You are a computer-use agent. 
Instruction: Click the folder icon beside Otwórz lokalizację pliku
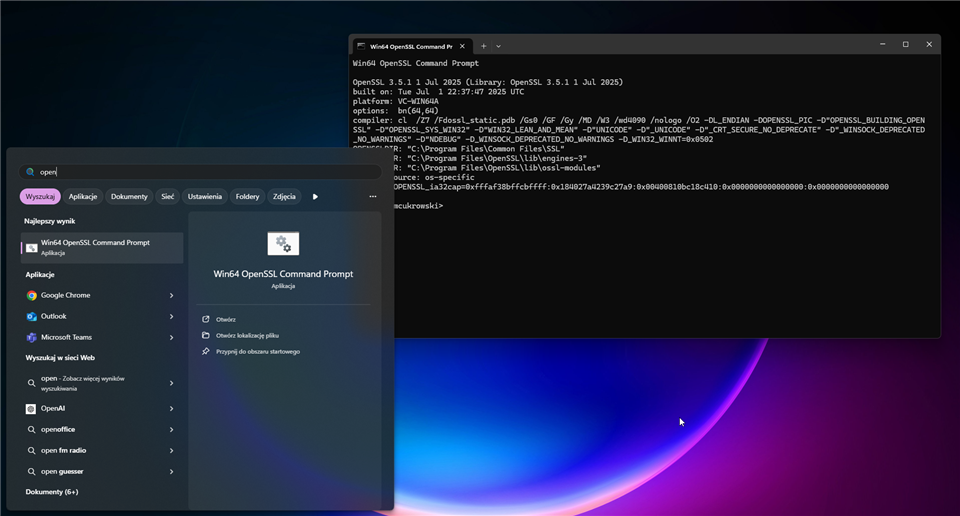pos(206,335)
